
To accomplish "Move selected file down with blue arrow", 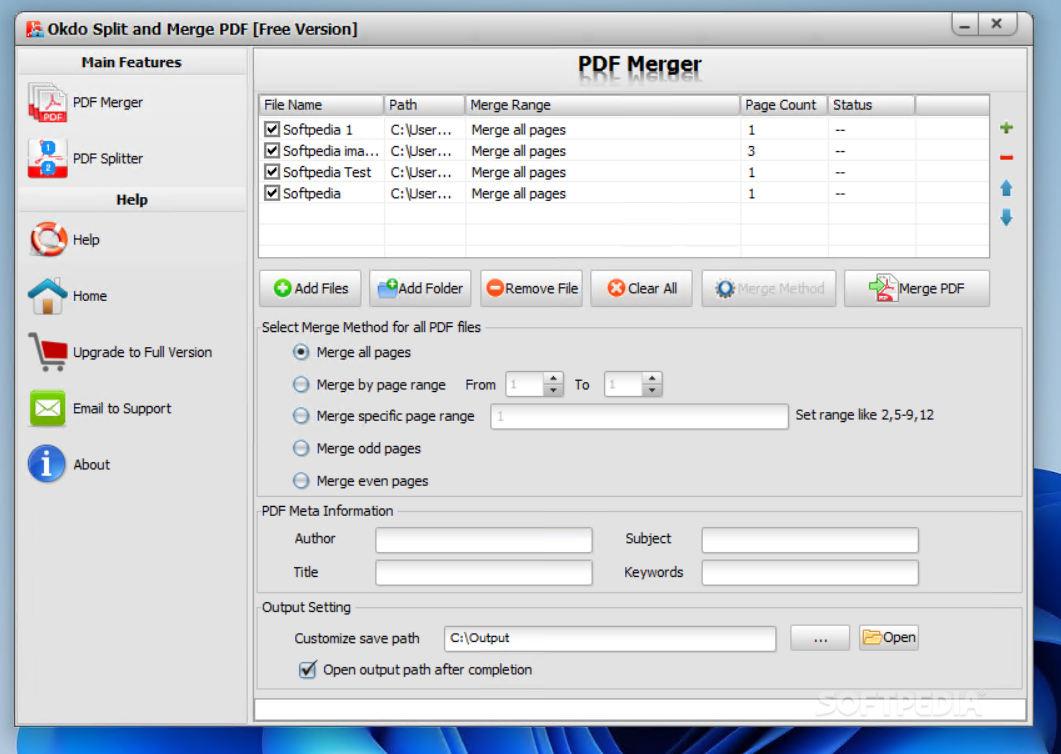I will coord(1006,217).
